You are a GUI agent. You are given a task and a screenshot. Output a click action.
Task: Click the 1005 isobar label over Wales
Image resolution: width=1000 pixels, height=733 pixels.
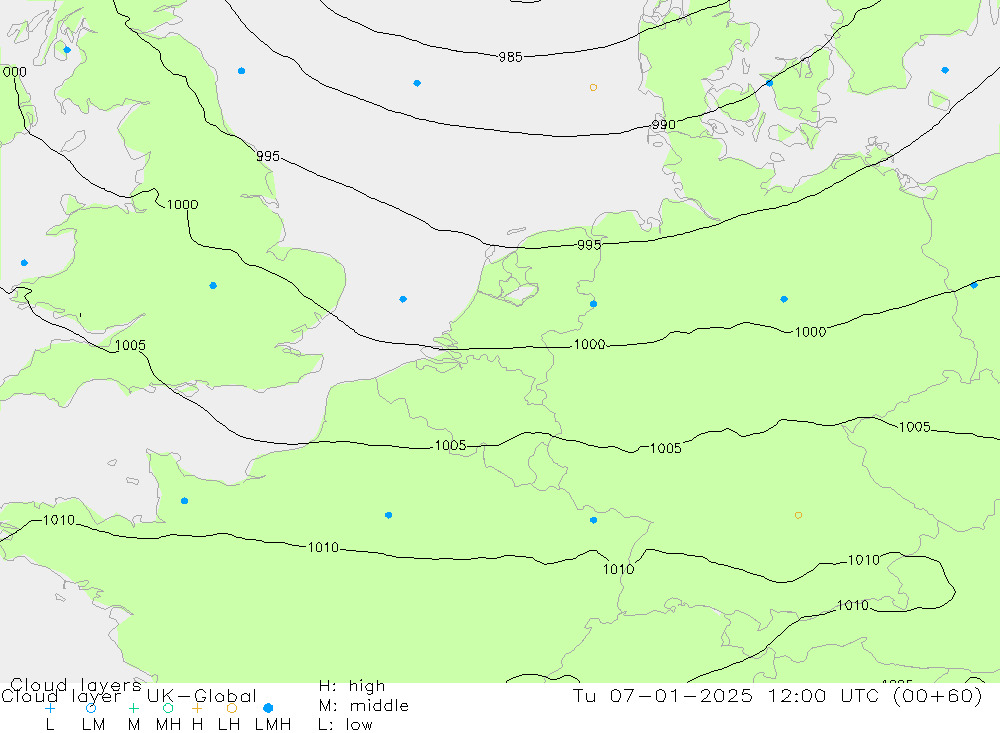[130, 345]
